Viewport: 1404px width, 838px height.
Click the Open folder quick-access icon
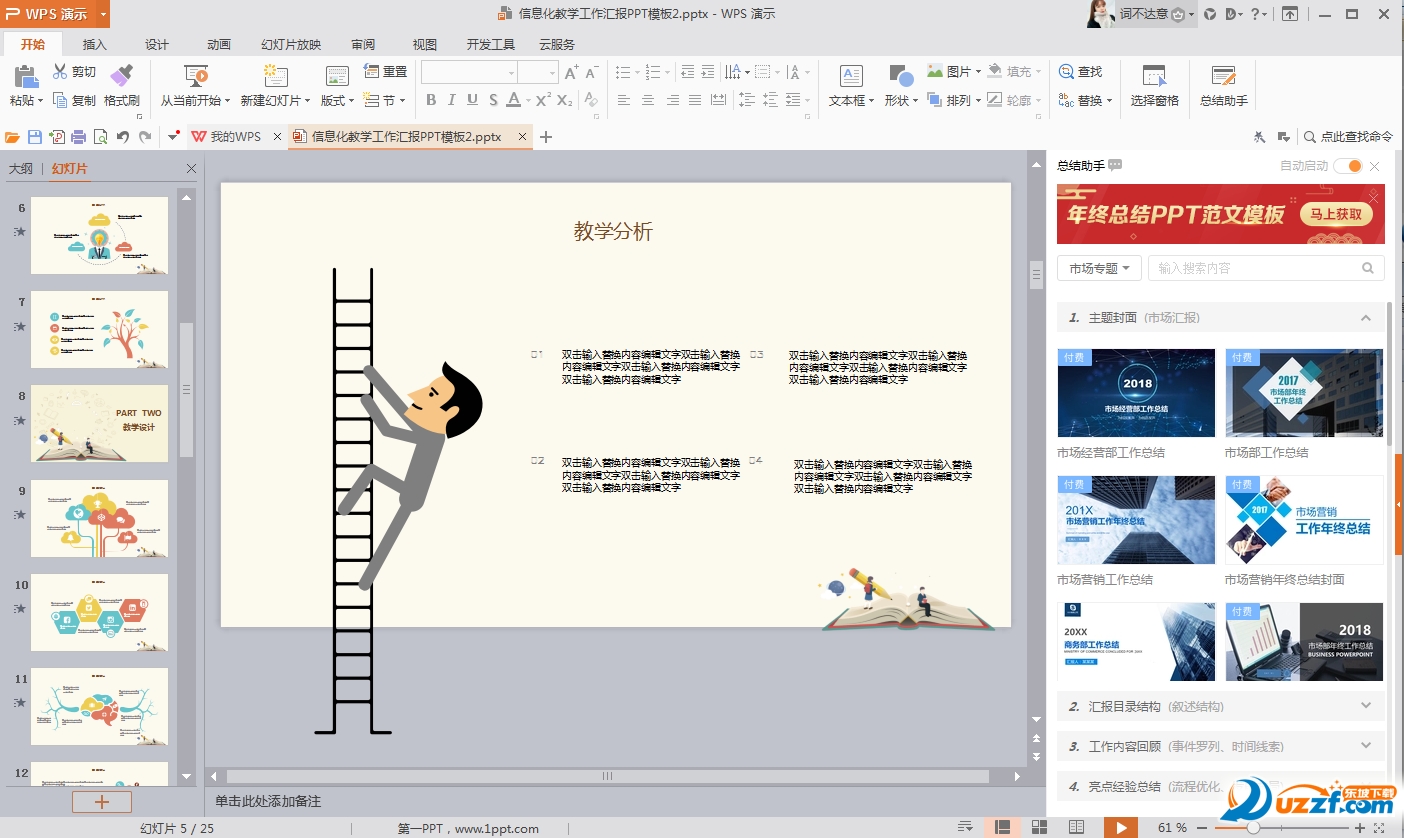(x=13, y=137)
